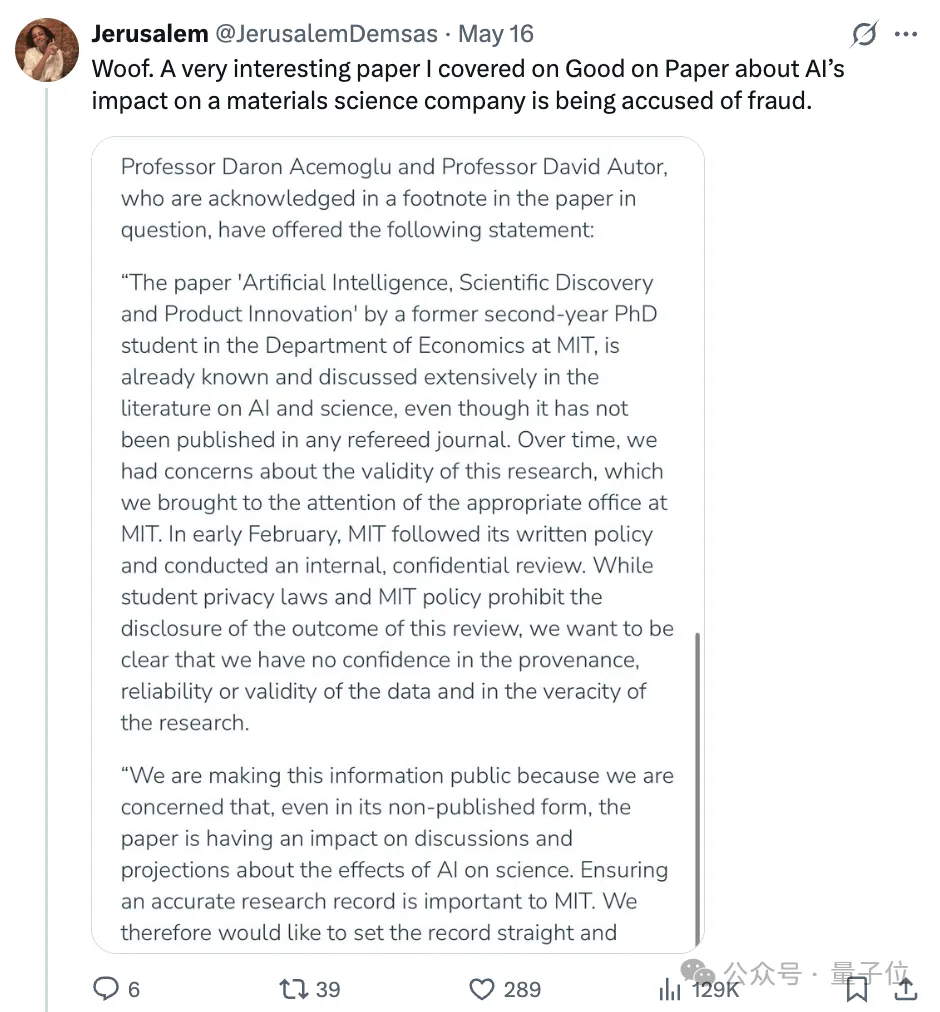Click the repost arrows icon

tap(294, 989)
